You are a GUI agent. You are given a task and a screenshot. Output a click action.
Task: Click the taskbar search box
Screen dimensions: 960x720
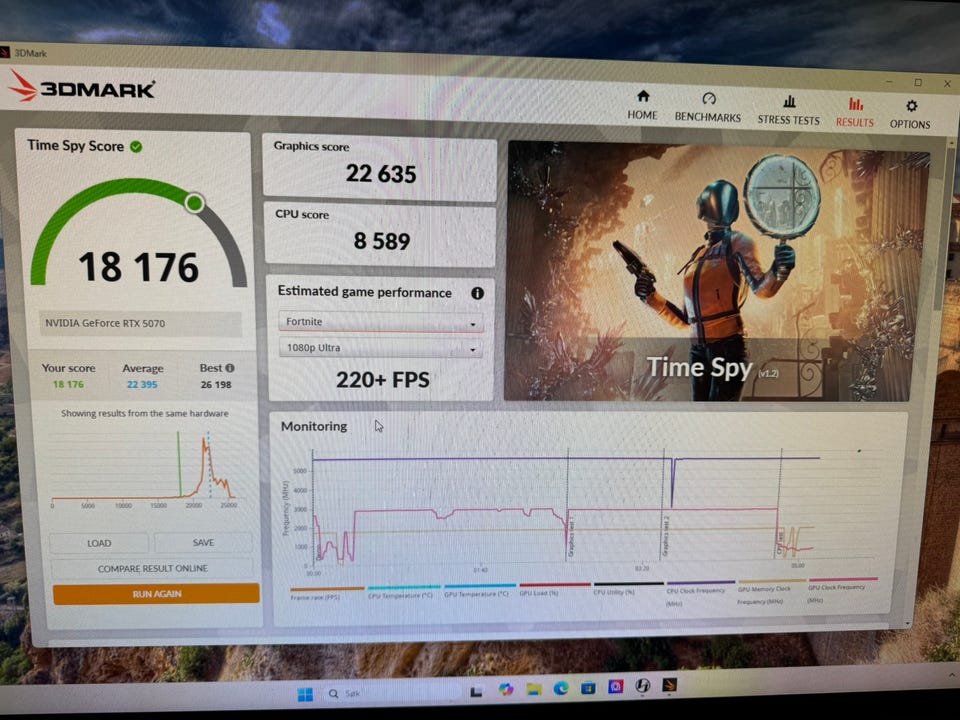pyautogui.click(x=392, y=693)
